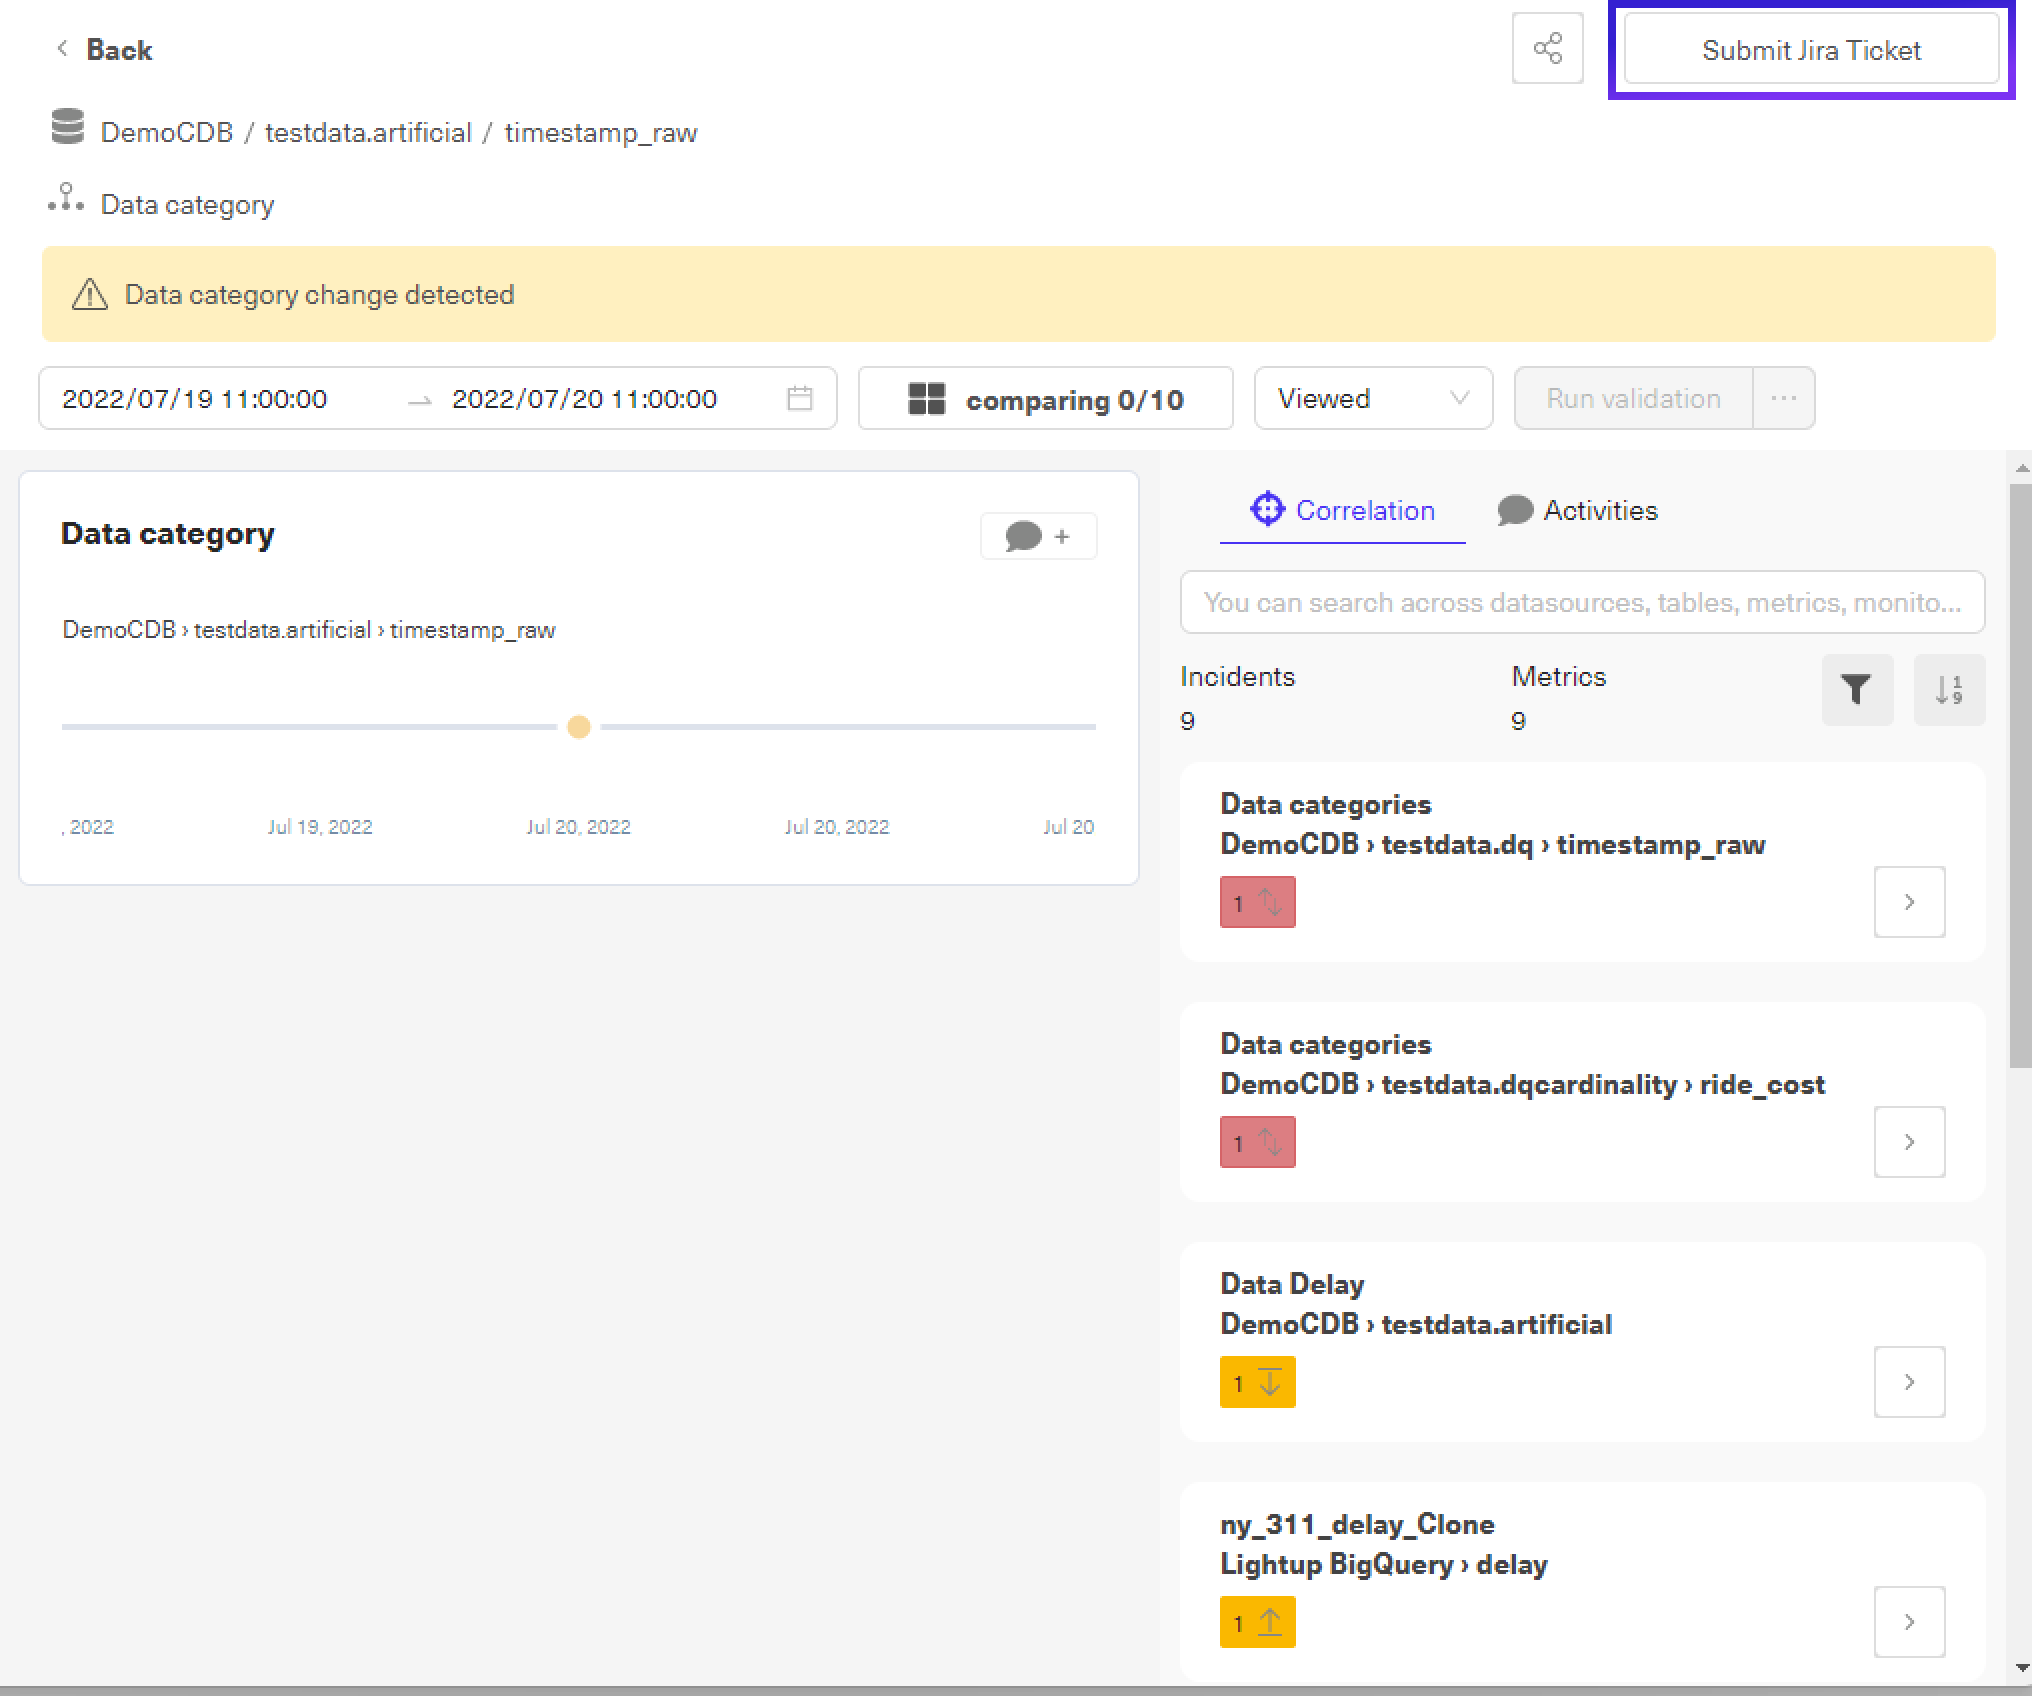Click the add comment icon on chart

tap(1038, 536)
